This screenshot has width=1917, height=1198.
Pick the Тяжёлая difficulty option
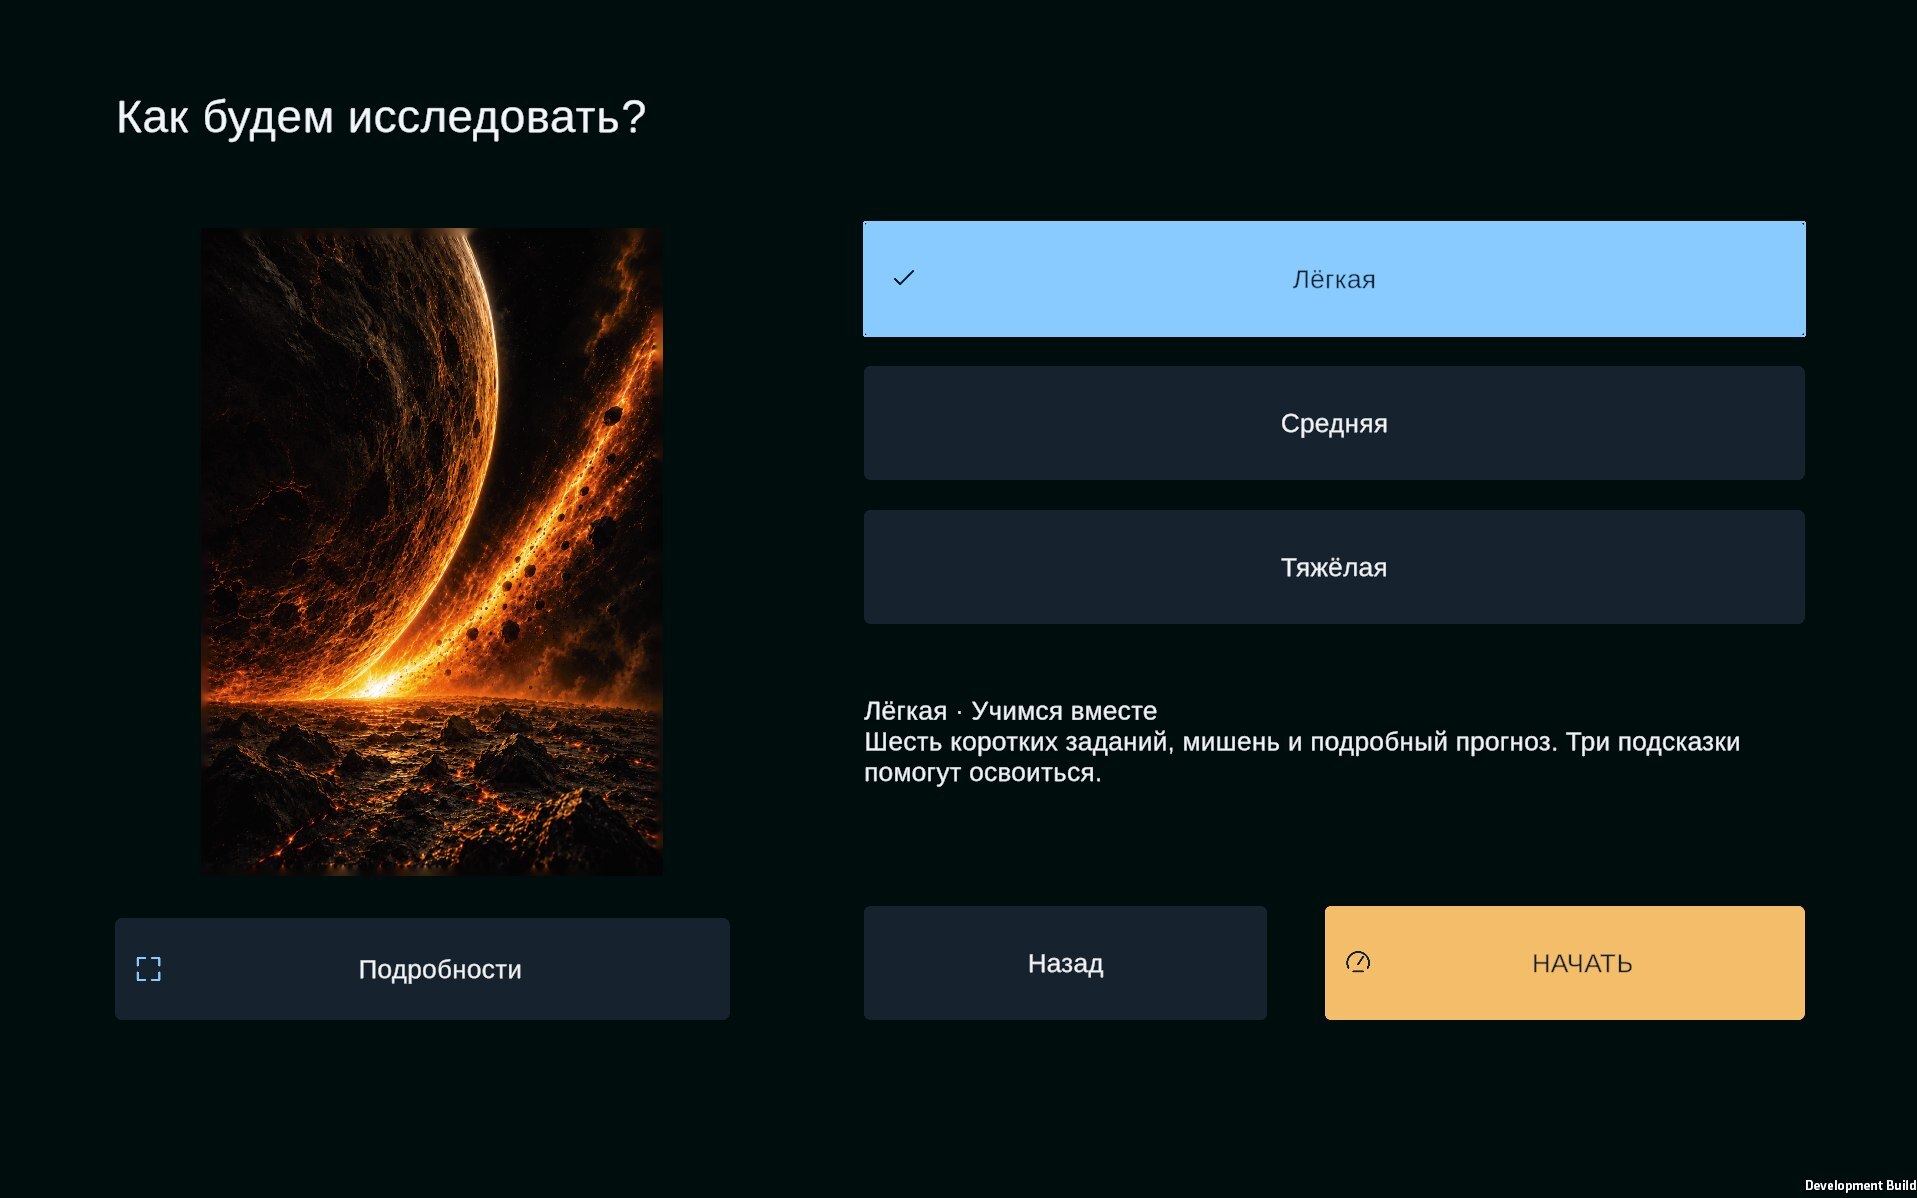coord(1334,567)
